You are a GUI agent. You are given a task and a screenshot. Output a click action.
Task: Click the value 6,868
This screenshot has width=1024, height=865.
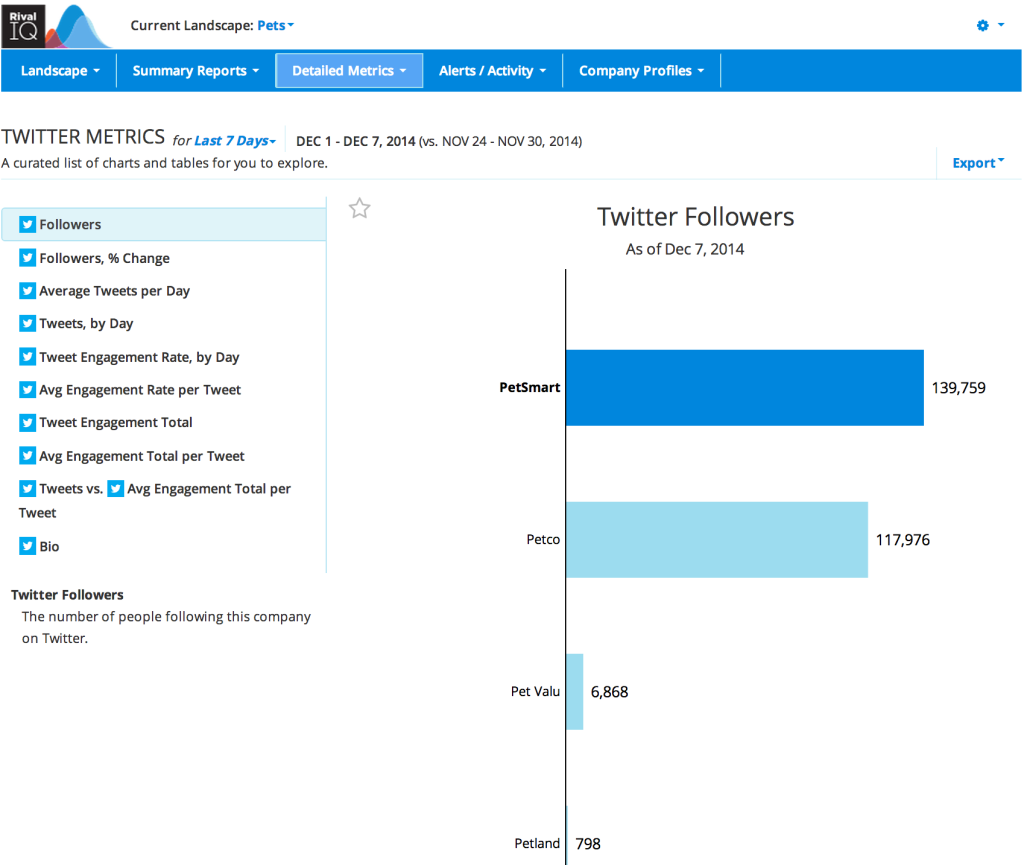tap(609, 692)
